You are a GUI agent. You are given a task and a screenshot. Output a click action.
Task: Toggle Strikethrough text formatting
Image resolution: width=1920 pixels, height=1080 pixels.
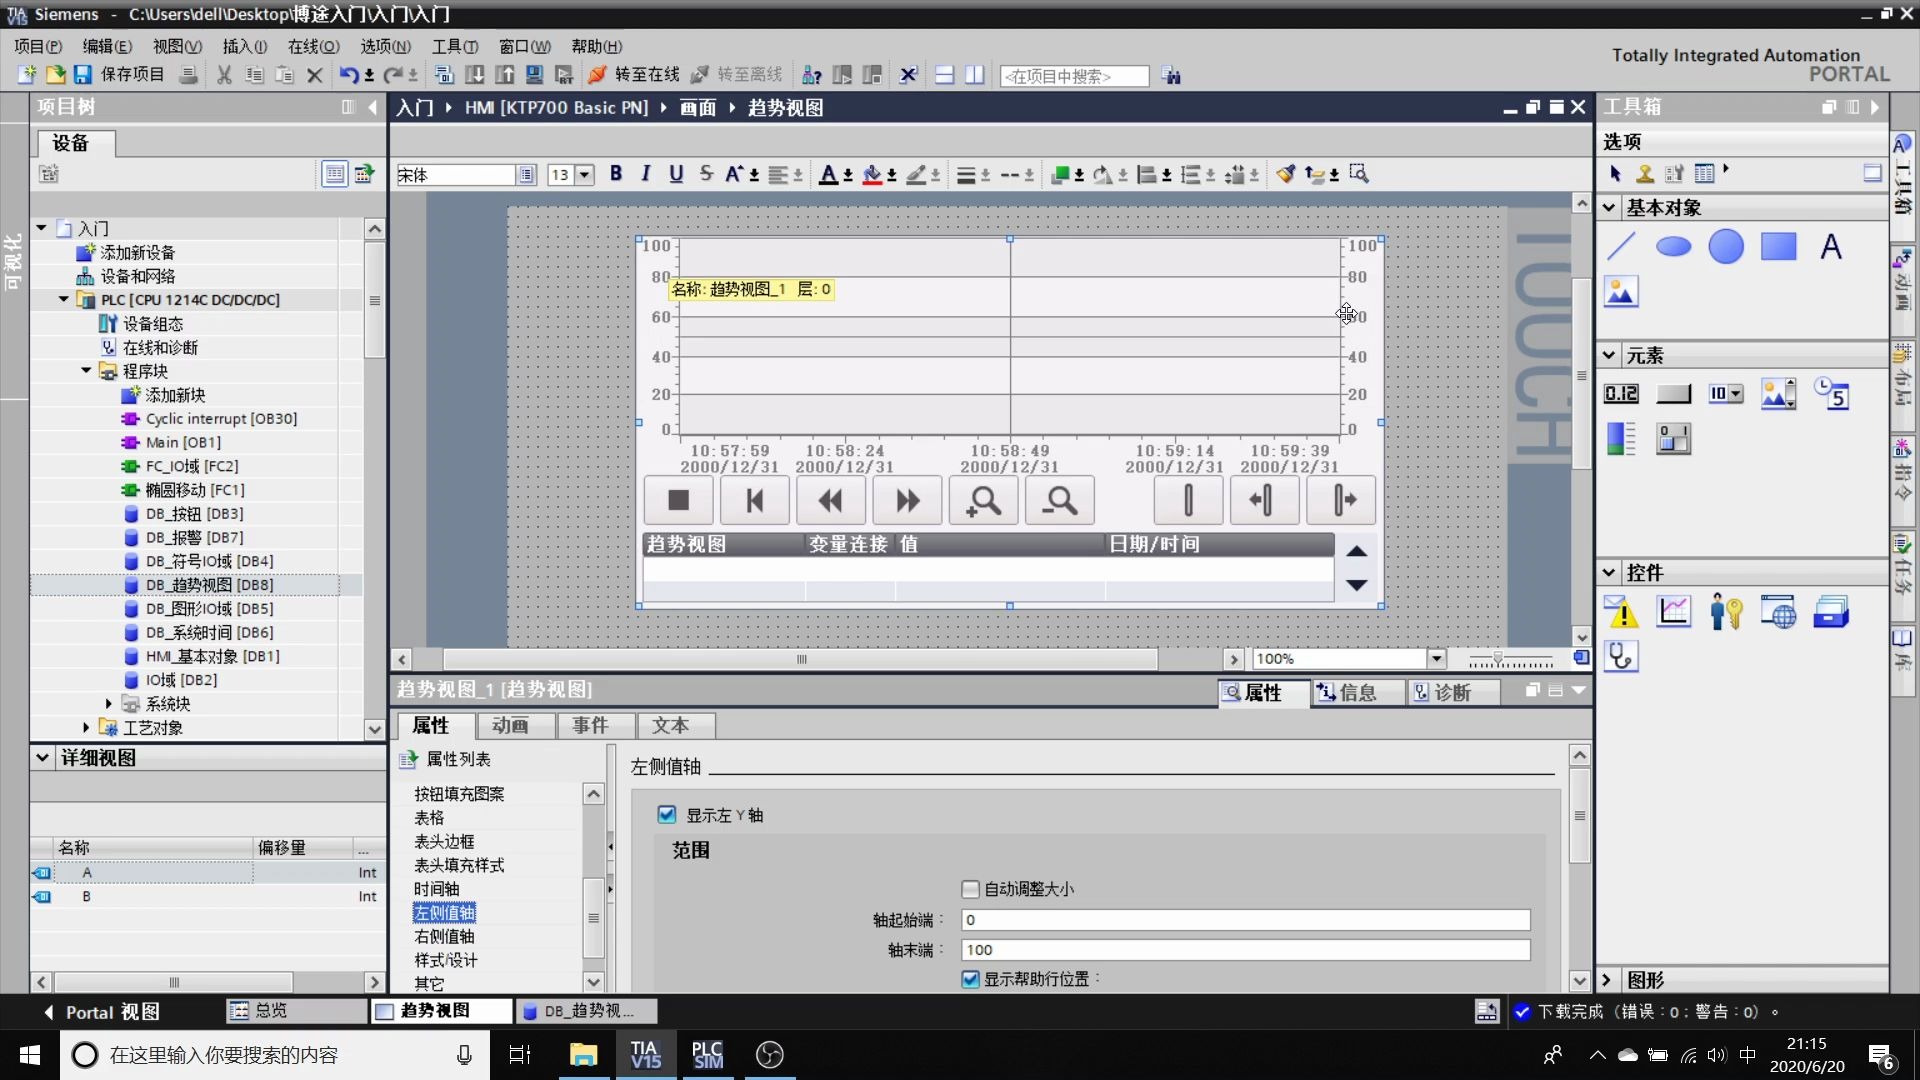pos(706,174)
